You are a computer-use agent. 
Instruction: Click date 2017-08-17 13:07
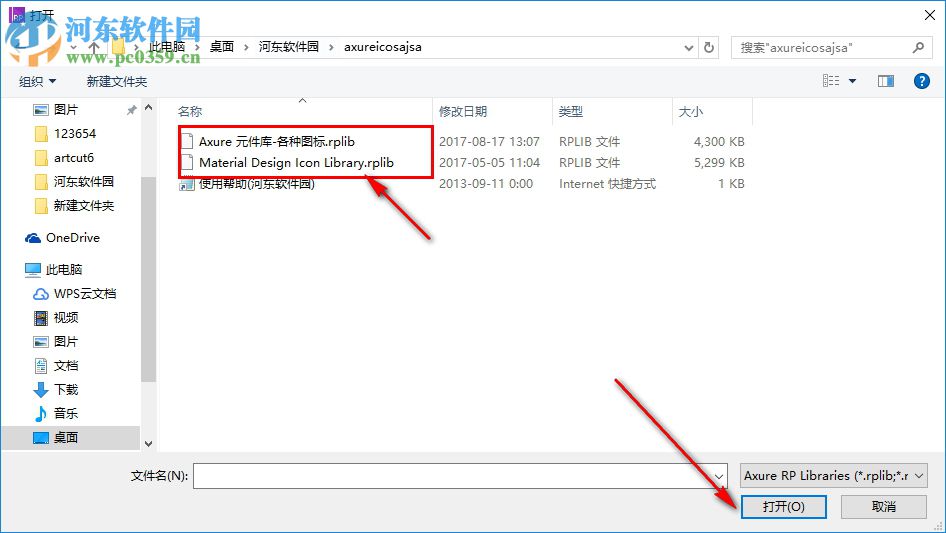[489, 141]
